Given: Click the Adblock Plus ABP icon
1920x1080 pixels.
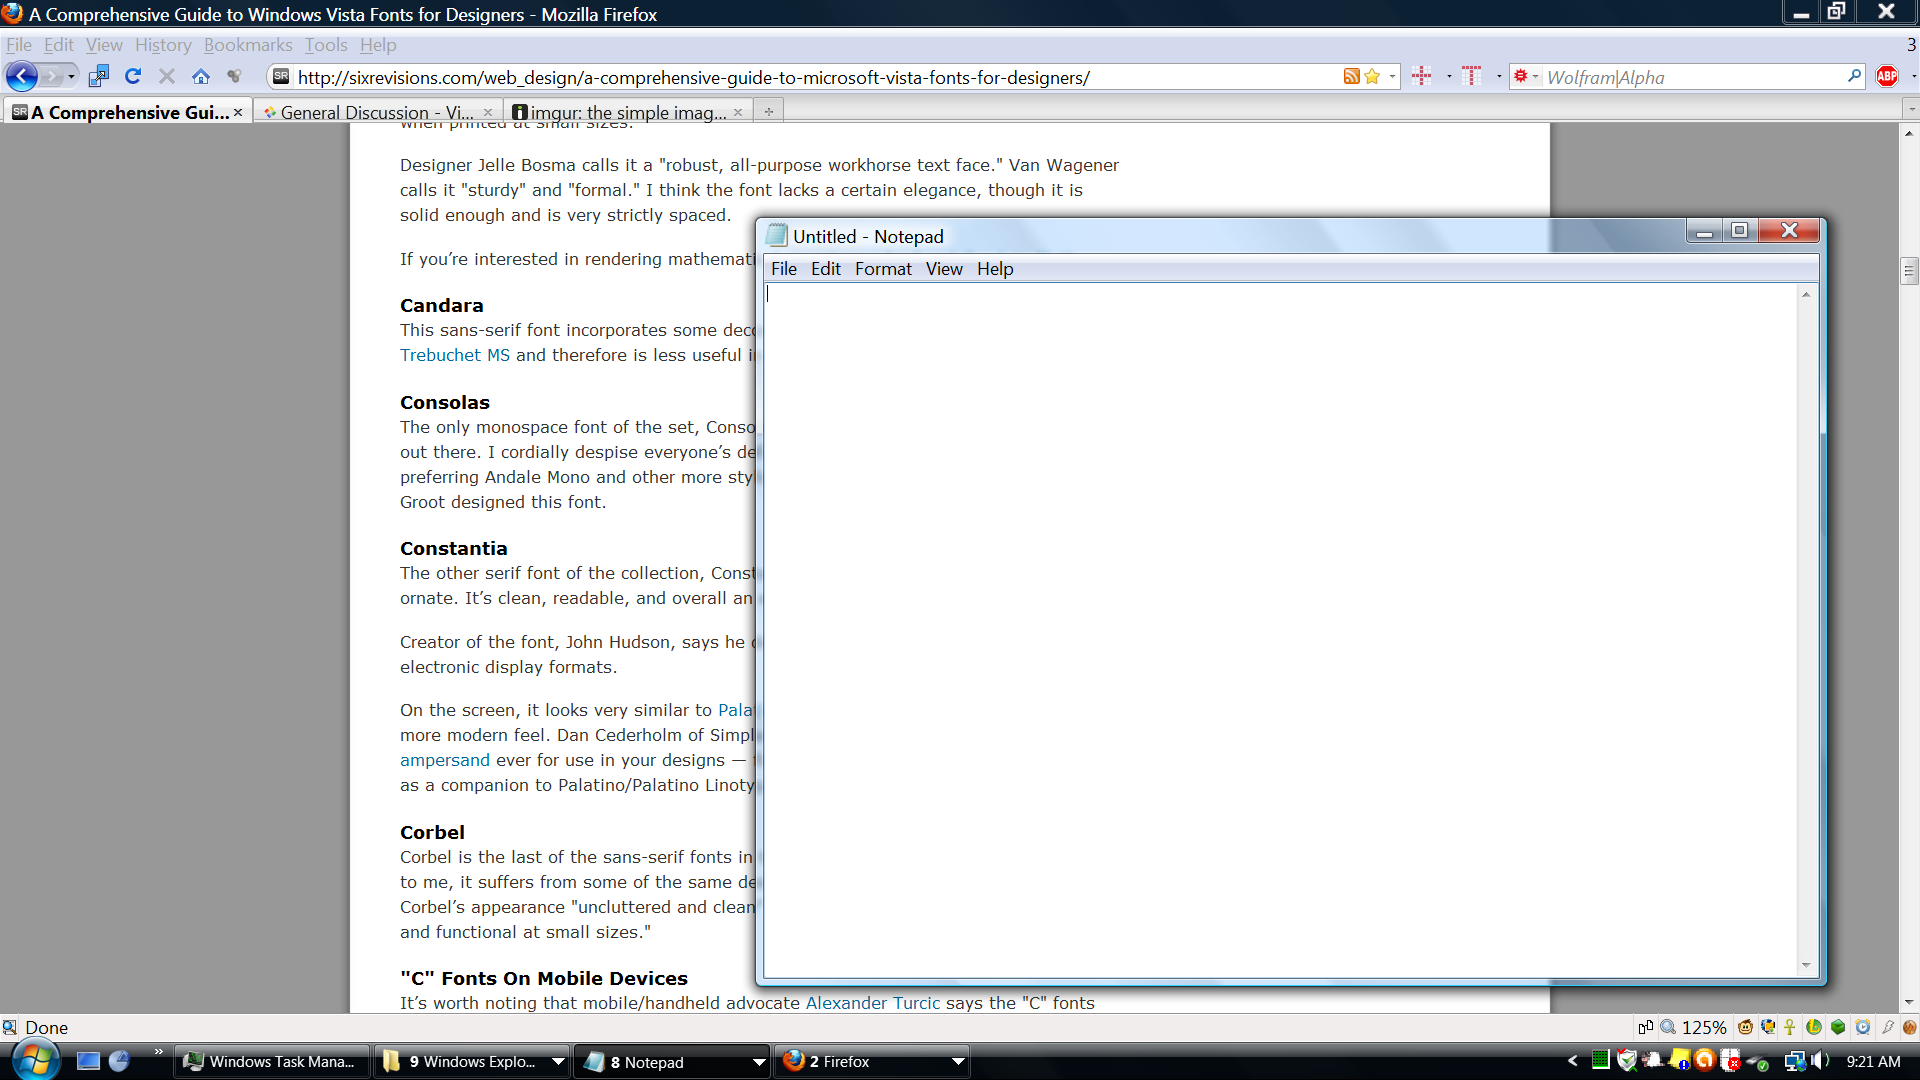Looking at the screenshot, I should [x=1887, y=77].
